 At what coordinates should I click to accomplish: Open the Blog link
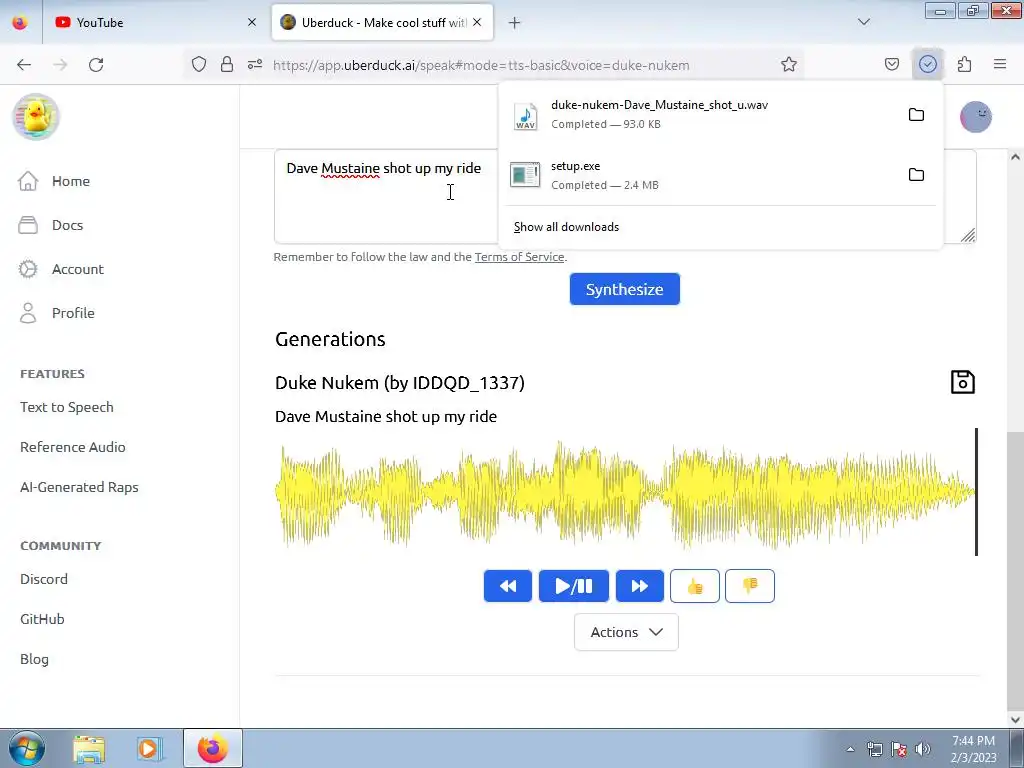34,659
